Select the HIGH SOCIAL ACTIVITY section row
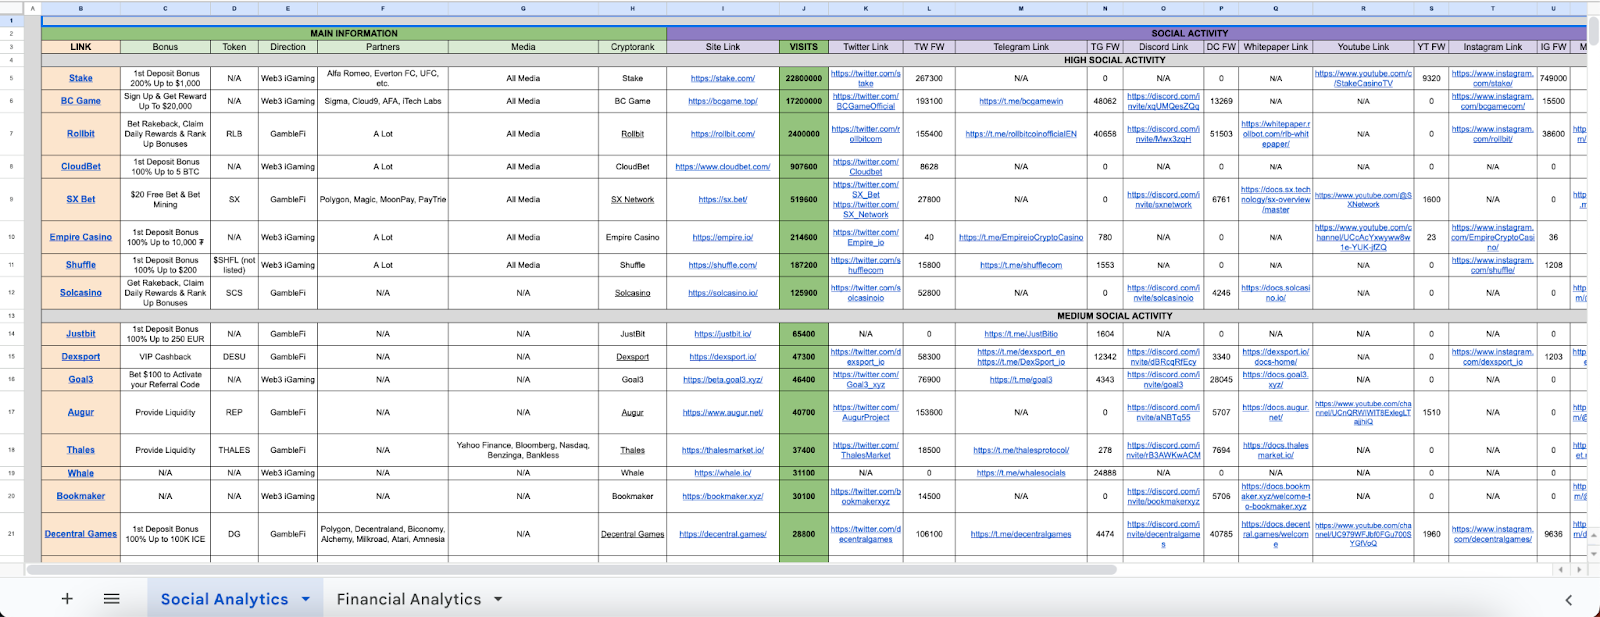This screenshot has height=617, width=1600. tap(814, 60)
